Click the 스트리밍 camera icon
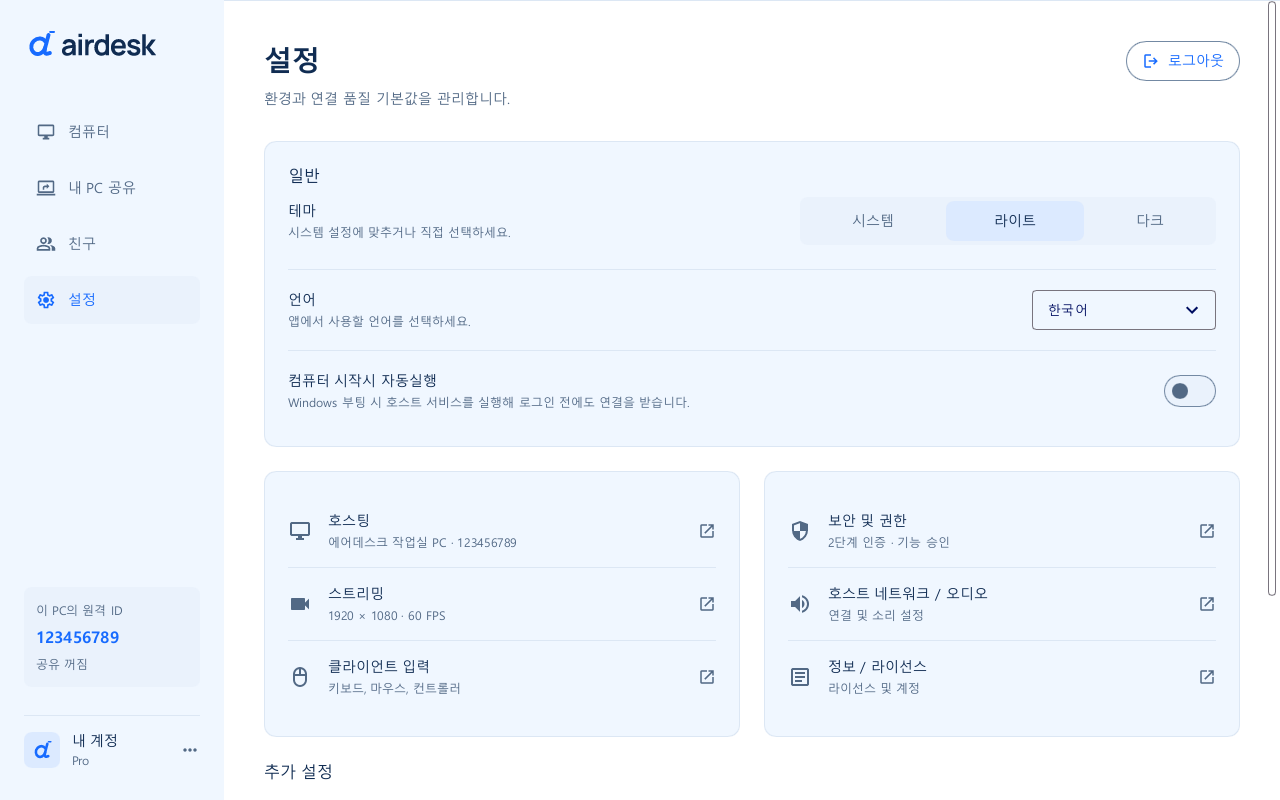The height and width of the screenshot is (800, 1280). coord(300,604)
